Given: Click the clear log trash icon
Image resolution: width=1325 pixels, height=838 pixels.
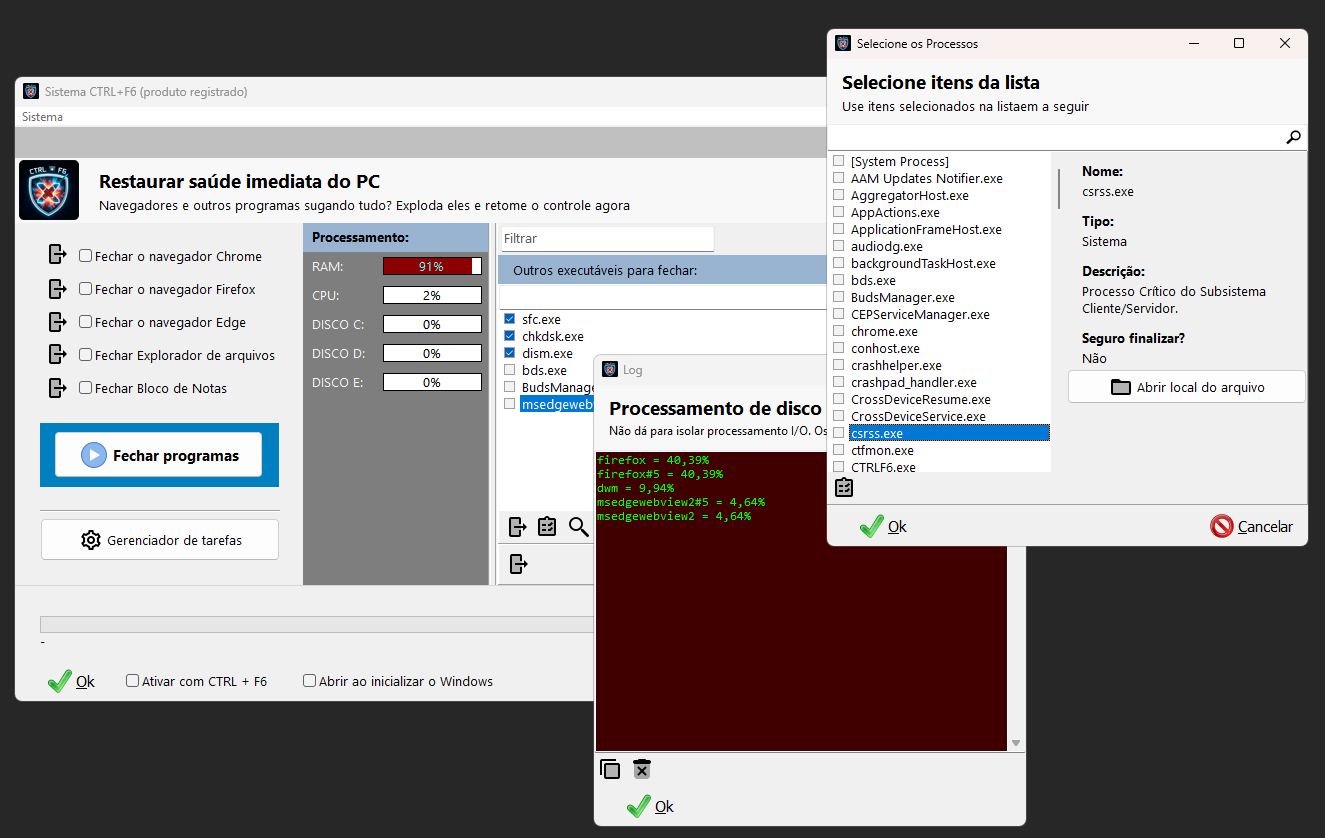Looking at the screenshot, I should [642, 769].
